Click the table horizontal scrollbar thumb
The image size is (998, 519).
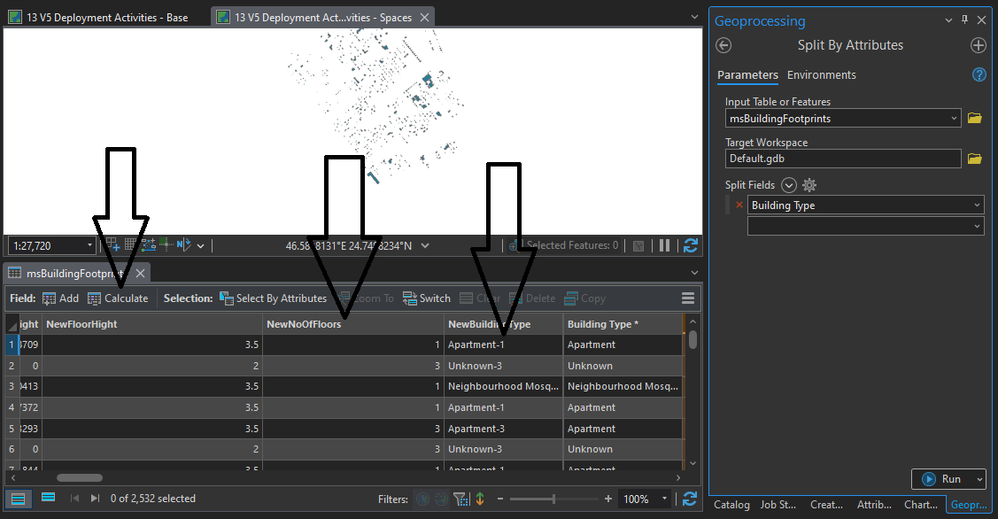coord(80,478)
